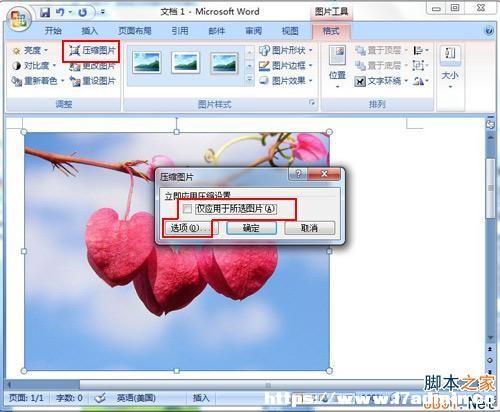
Task: Switch to the 审阅 tab
Action: click(253, 31)
